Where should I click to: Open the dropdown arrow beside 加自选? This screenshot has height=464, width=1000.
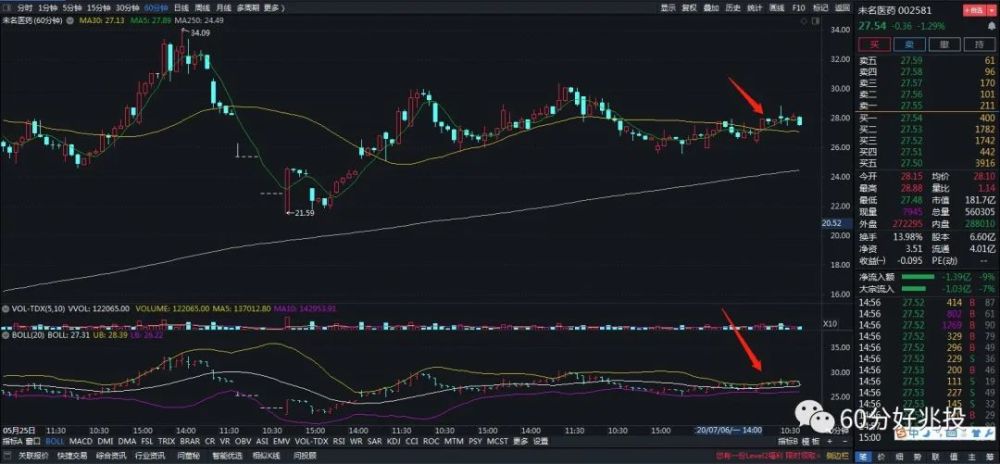(992, 10)
